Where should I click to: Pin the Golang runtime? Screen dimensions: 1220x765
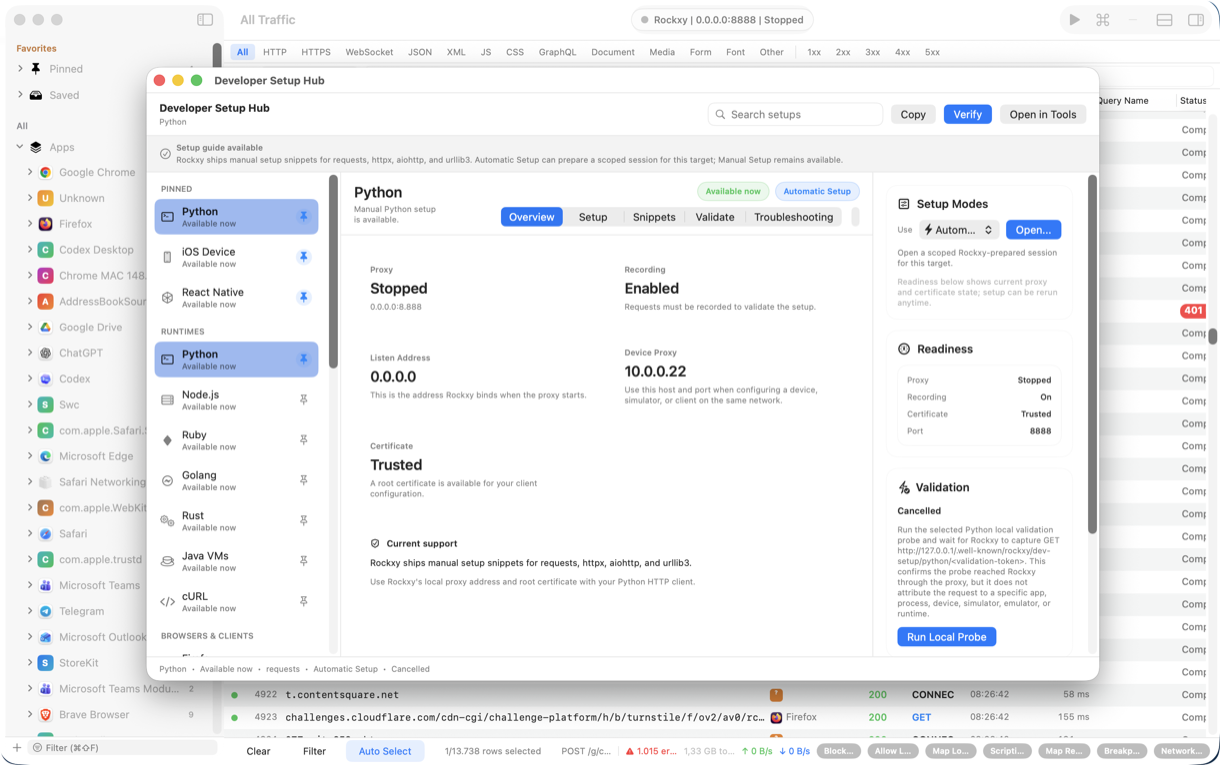[x=303, y=480]
